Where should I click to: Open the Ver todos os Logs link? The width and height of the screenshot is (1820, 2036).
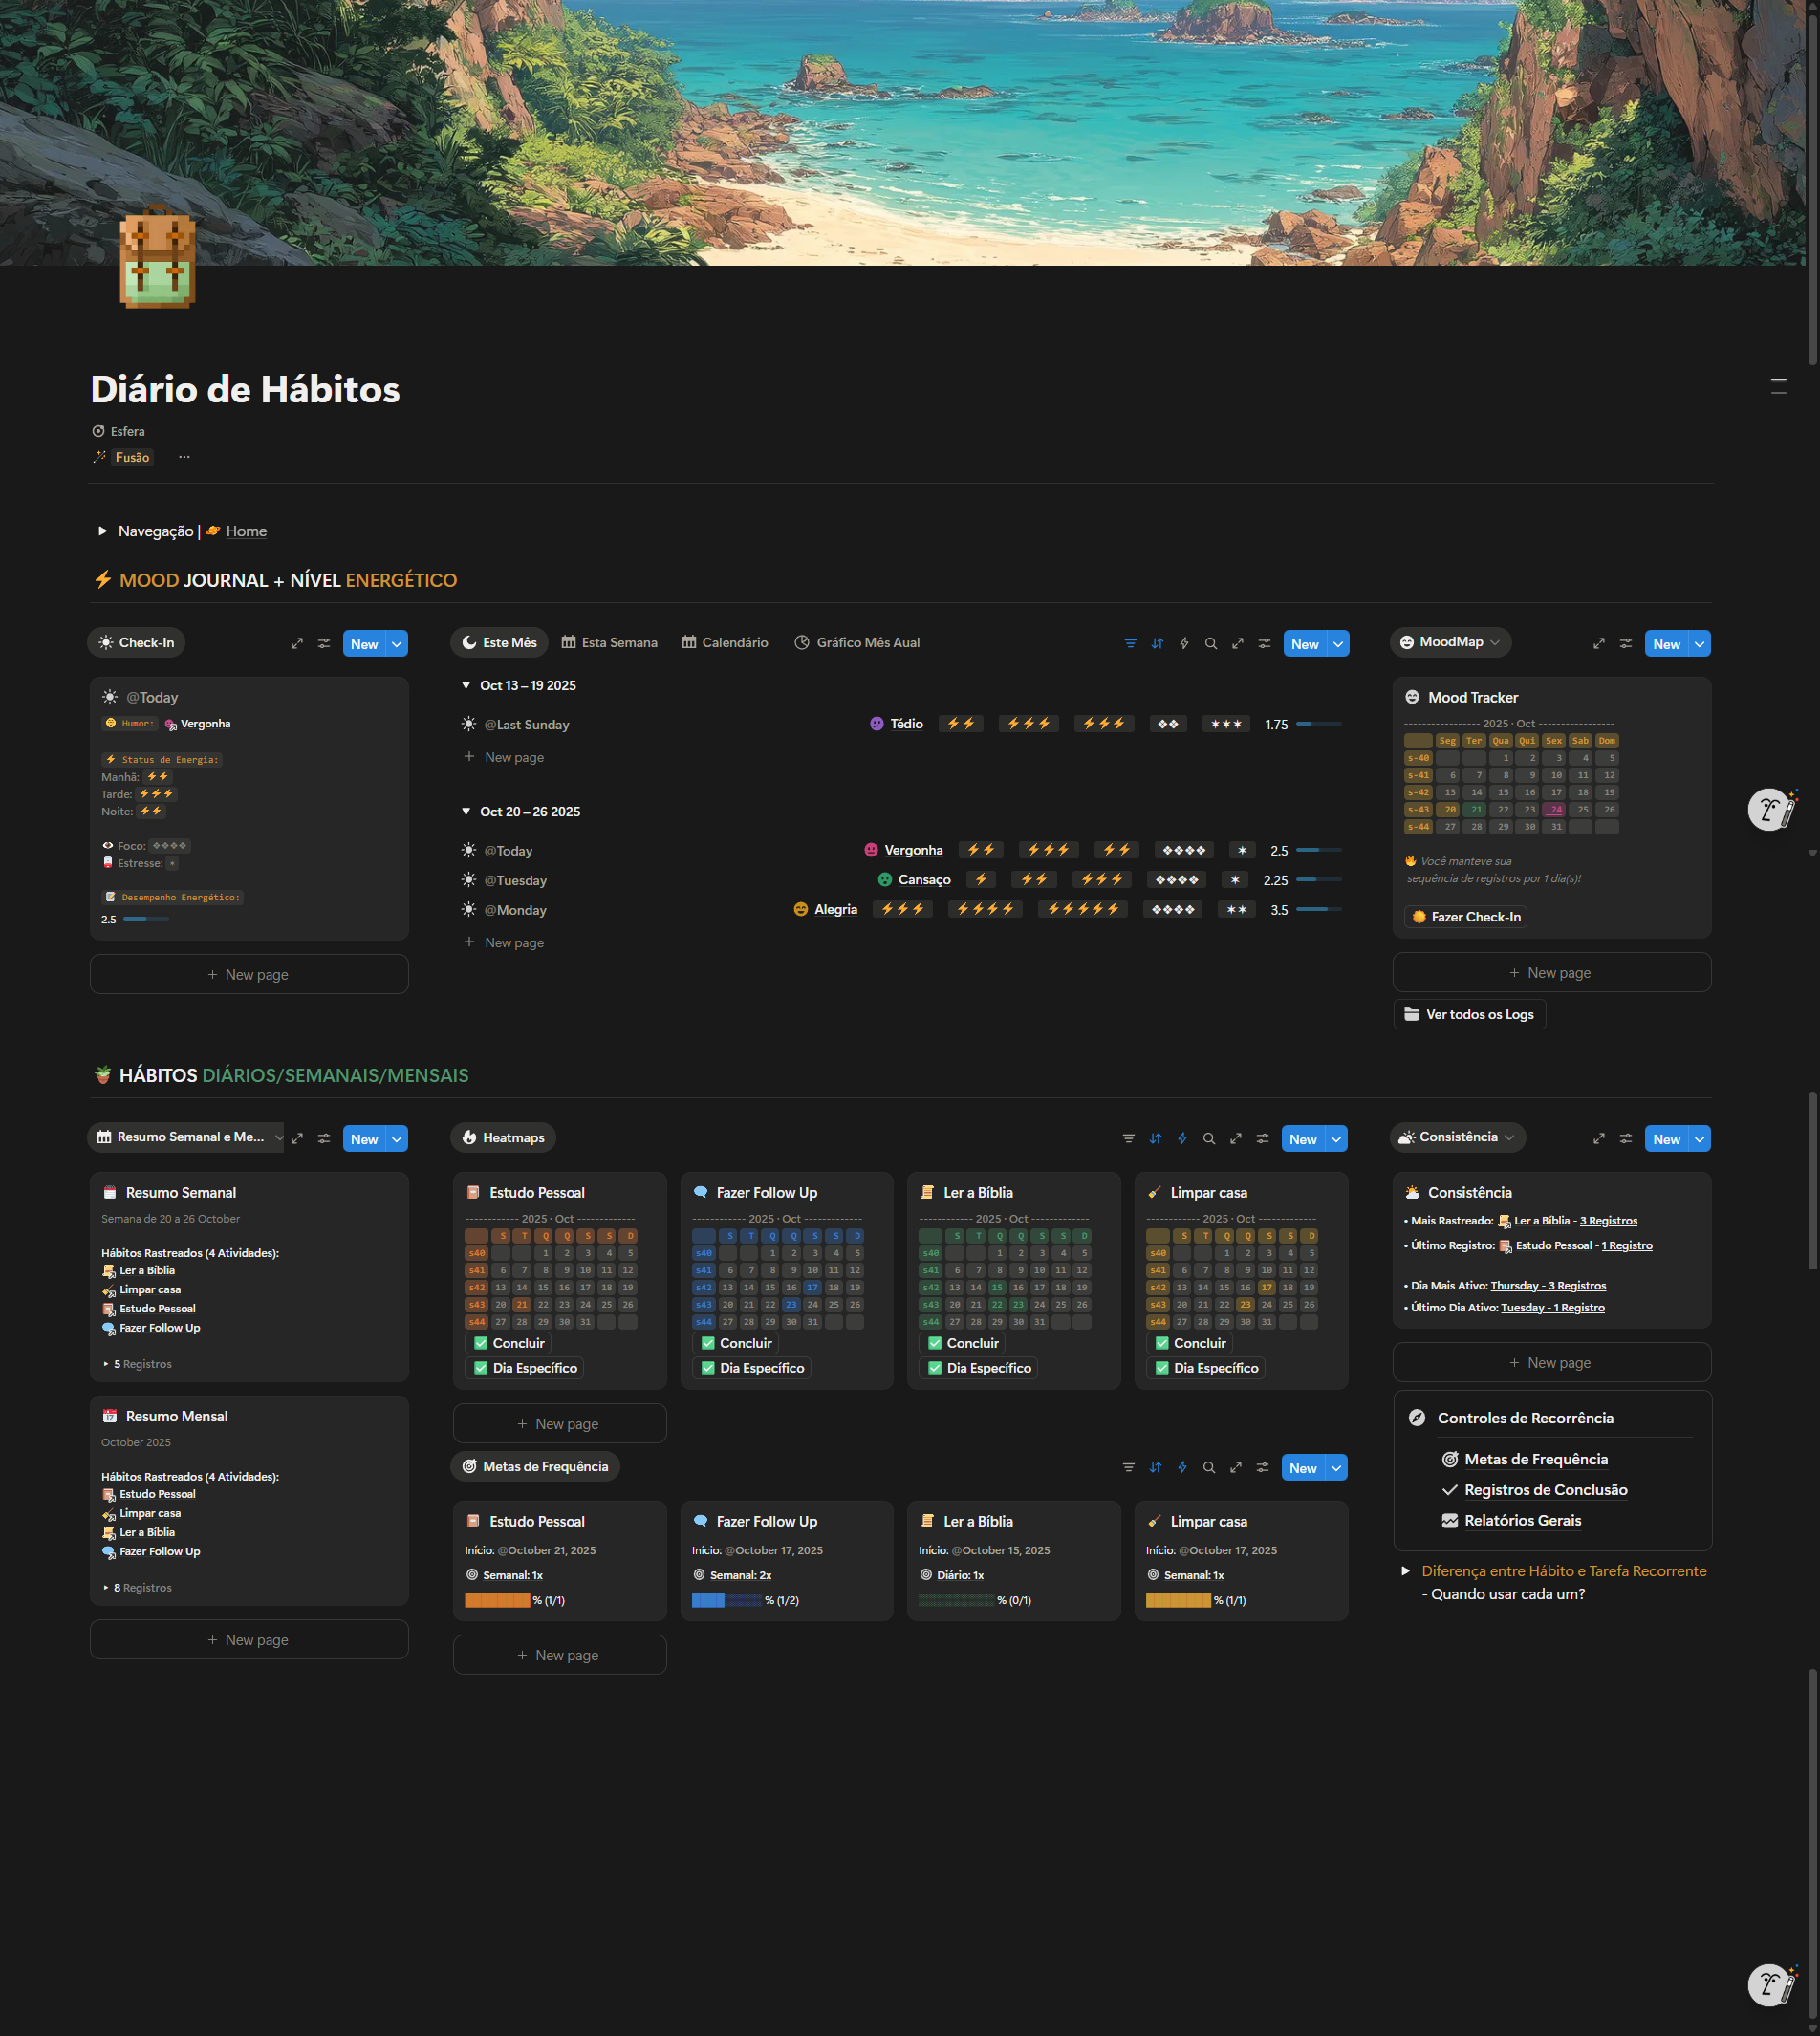[x=1468, y=1014]
